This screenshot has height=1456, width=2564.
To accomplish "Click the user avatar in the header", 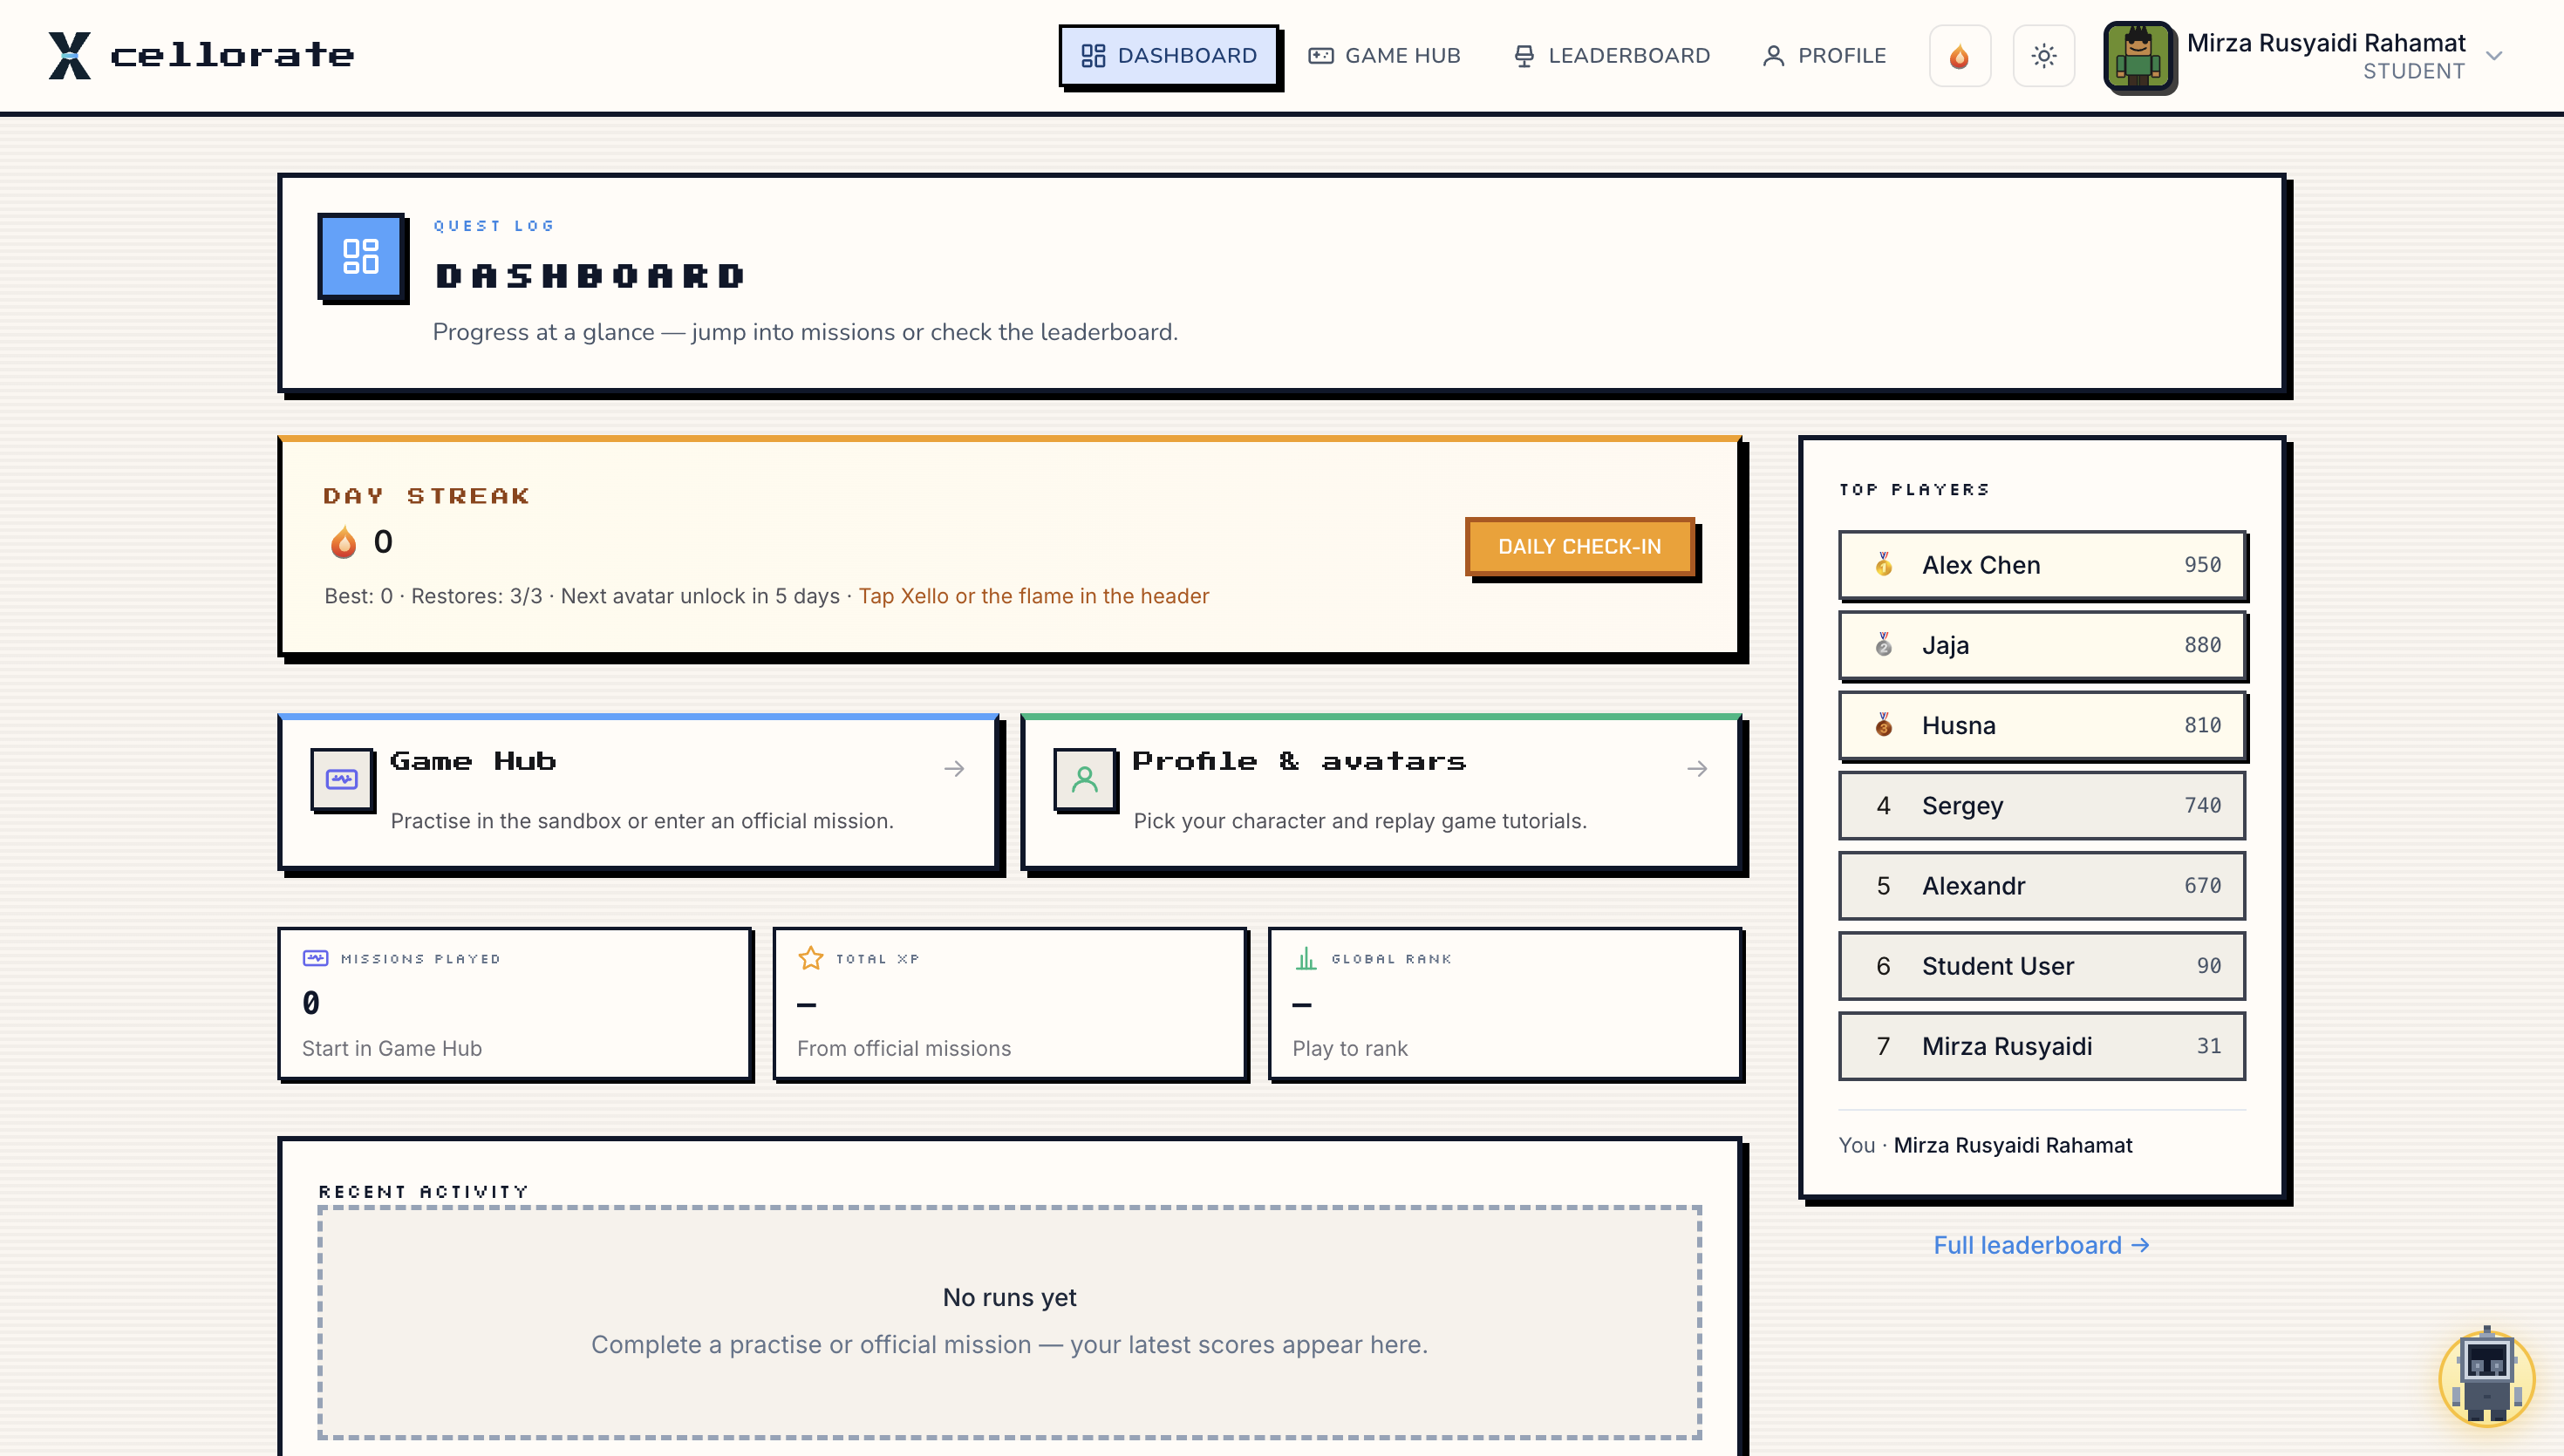I will tap(2139, 57).
